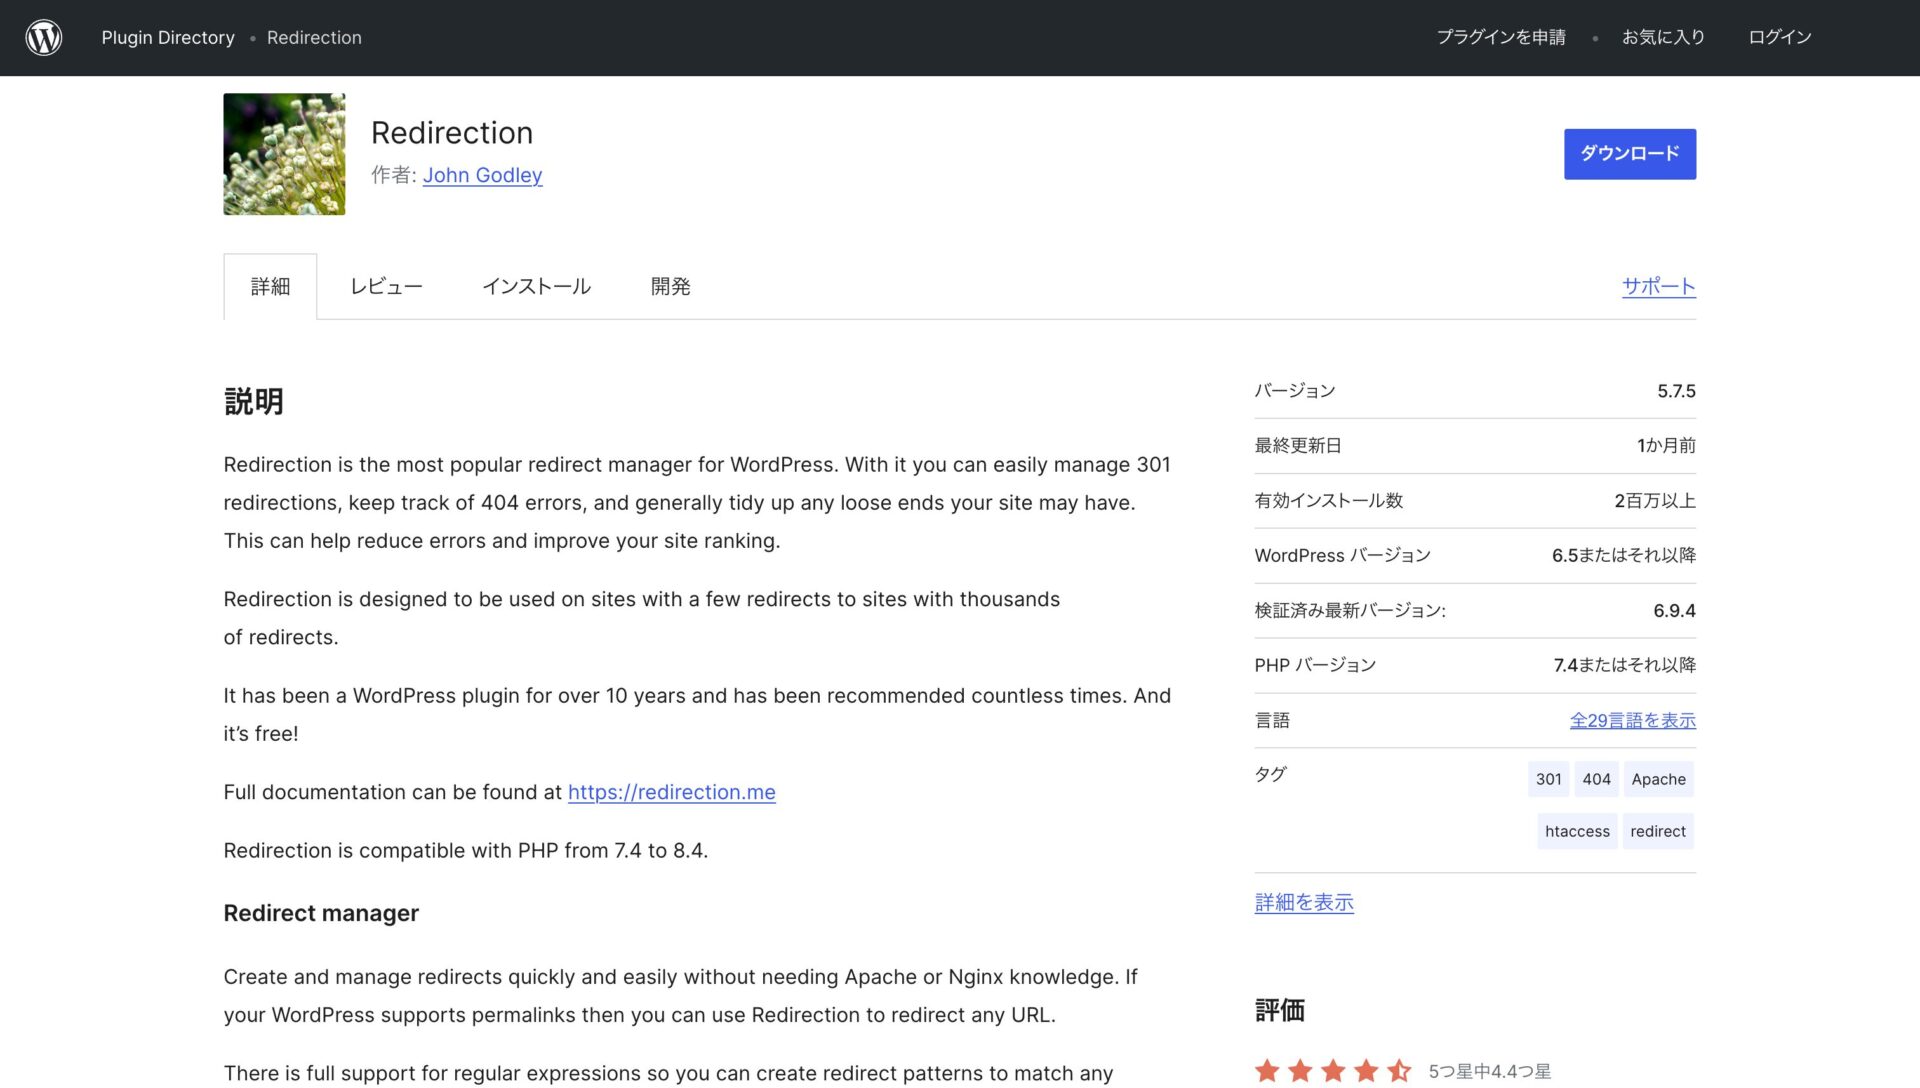
Task: Select the 詳細 tab
Action: coord(270,287)
